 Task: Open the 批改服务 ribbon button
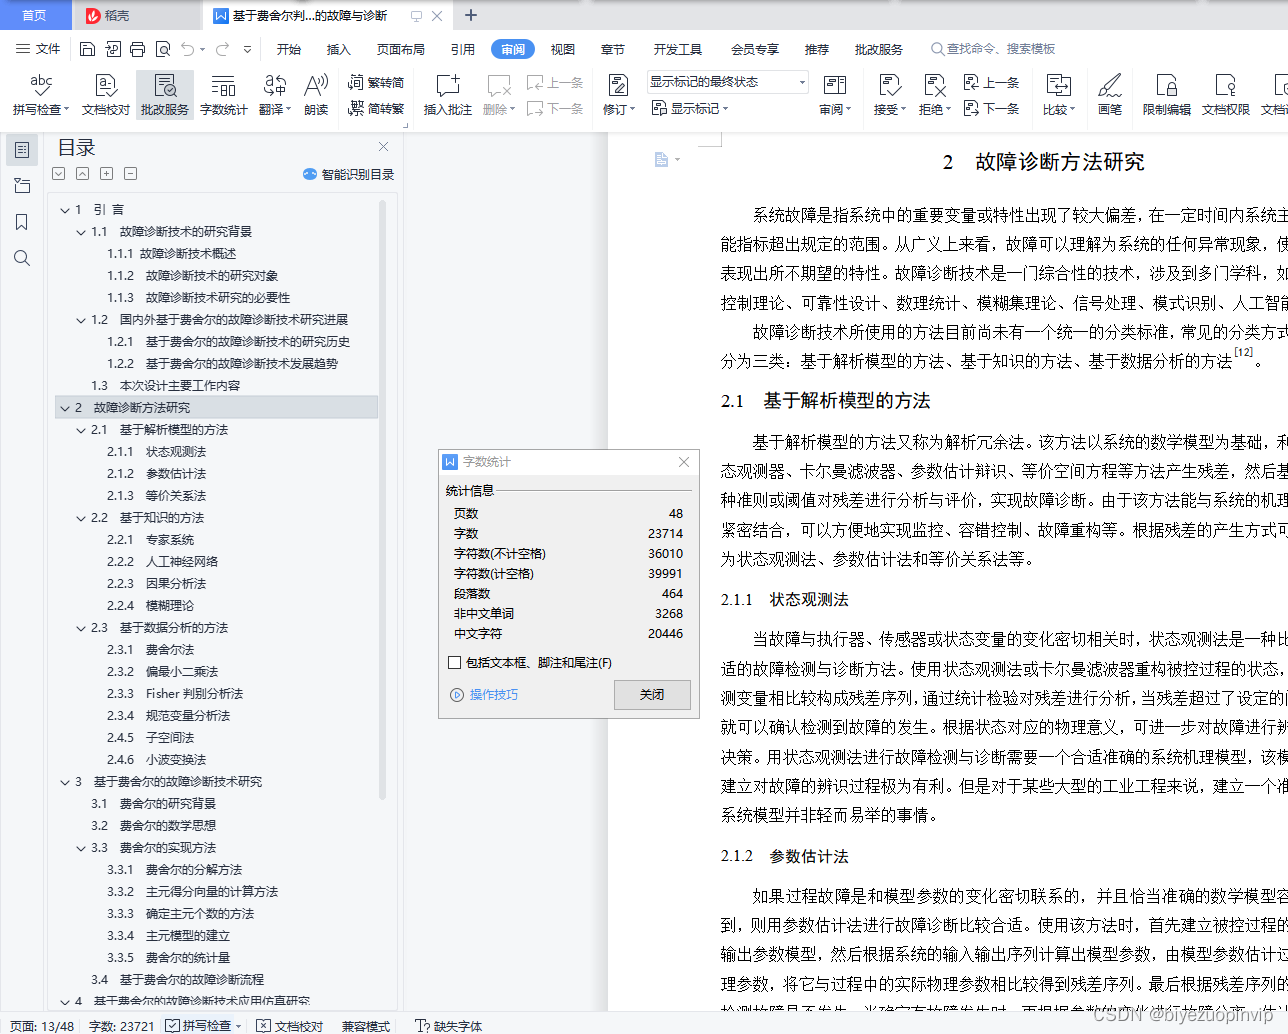165,94
